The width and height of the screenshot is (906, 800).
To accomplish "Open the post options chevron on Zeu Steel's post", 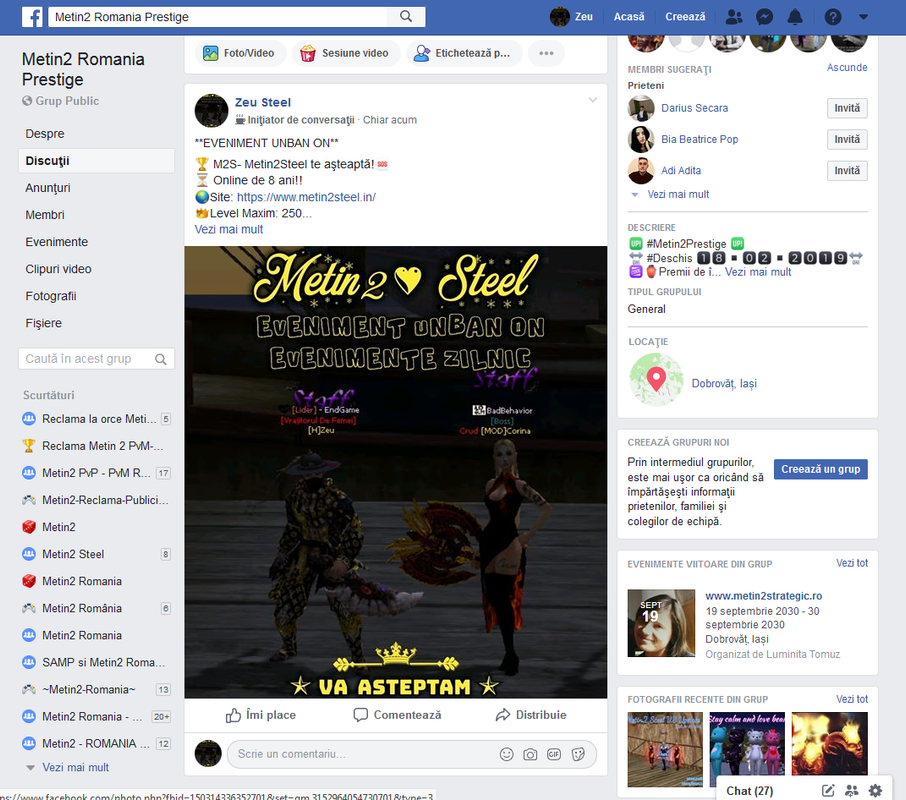I will [x=593, y=100].
